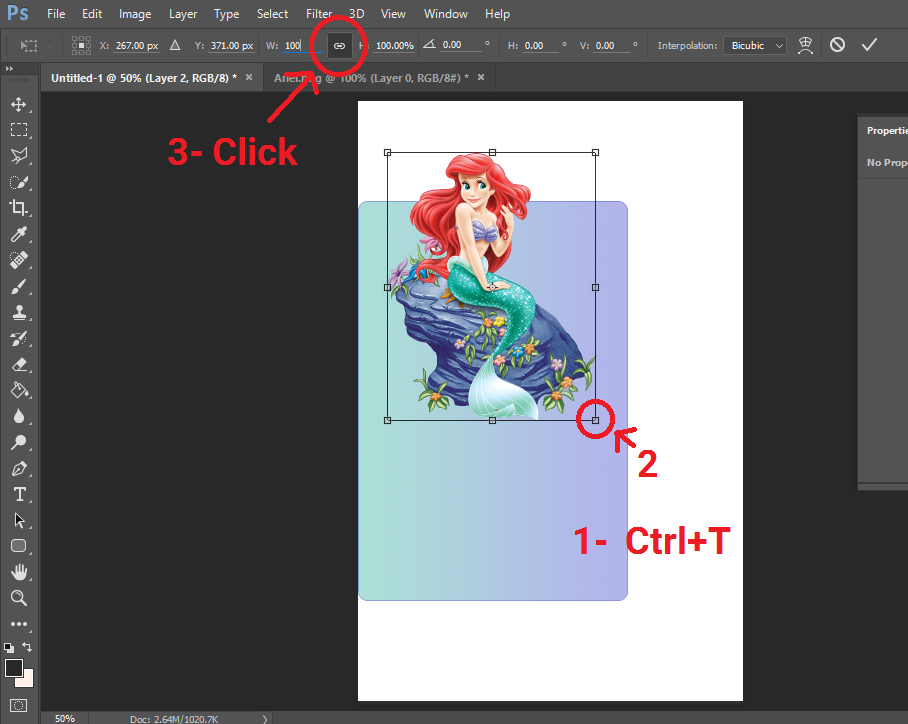Select the Quick Selection tool
The width and height of the screenshot is (908, 724).
19,182
